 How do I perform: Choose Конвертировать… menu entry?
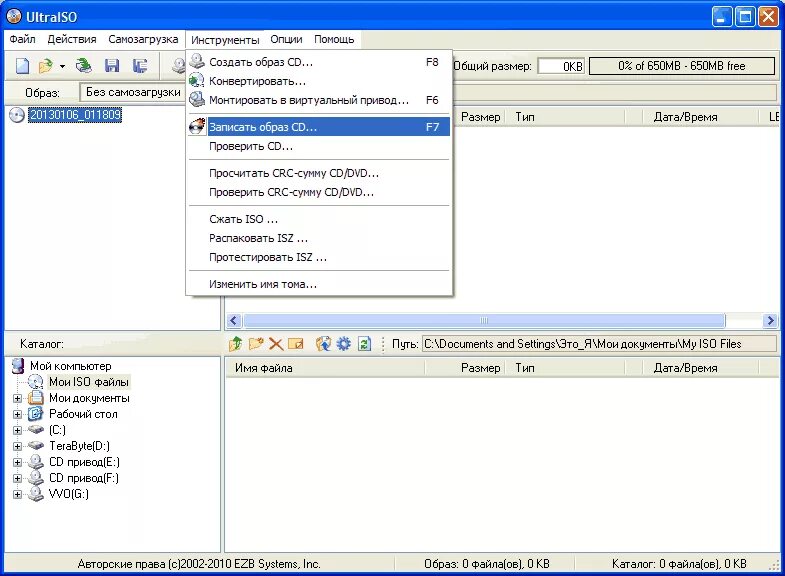[x=319, y=81]
